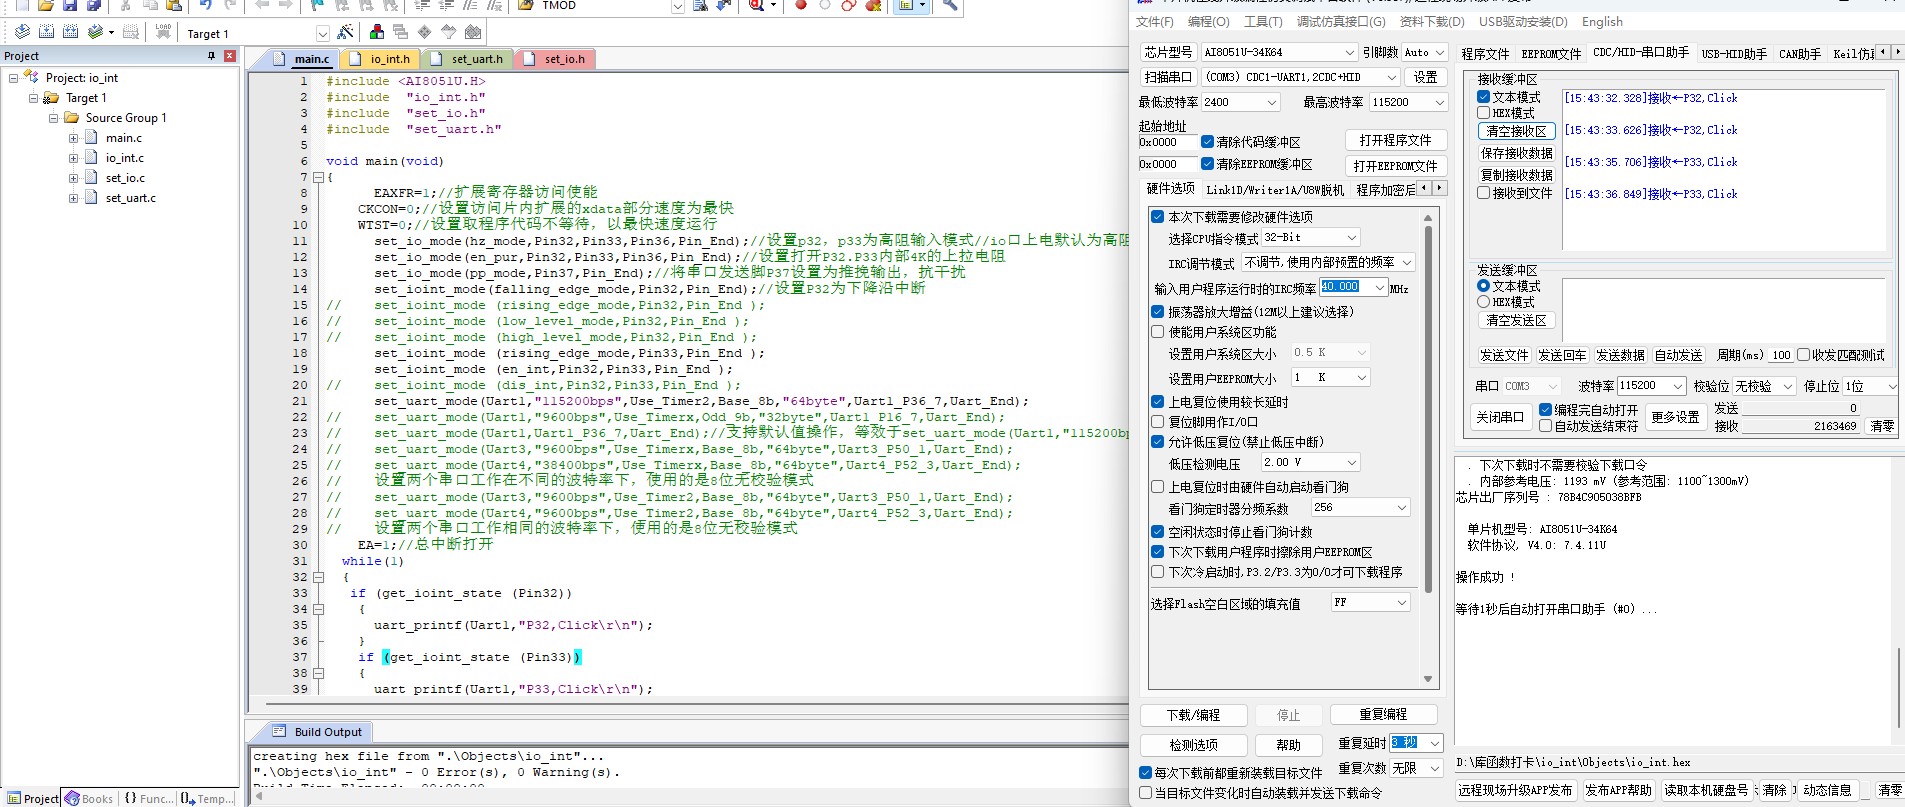This screenshot has width=1905, height=807.
Task: Expand the io_int.c node in the project tree
Action: pos(73,158)
